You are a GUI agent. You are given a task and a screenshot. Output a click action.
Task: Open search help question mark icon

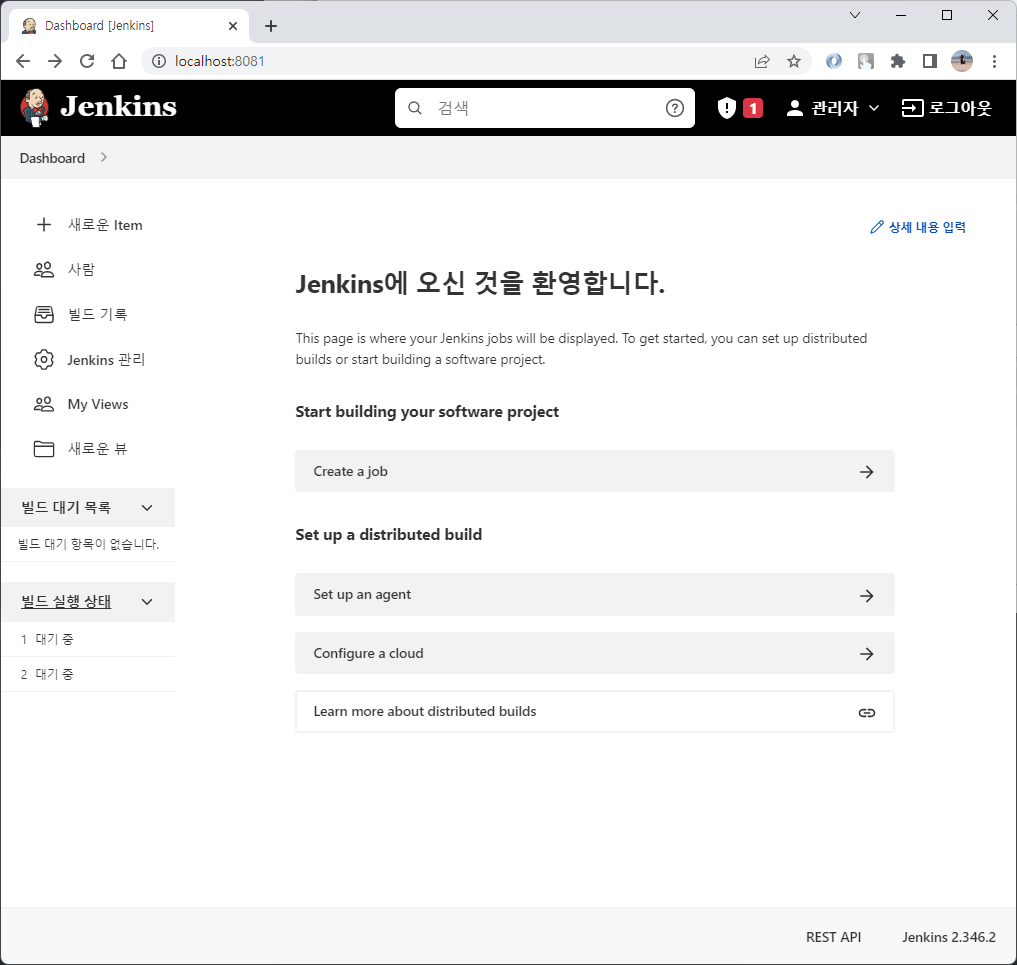pyautogui.click(x=675, y=108)
